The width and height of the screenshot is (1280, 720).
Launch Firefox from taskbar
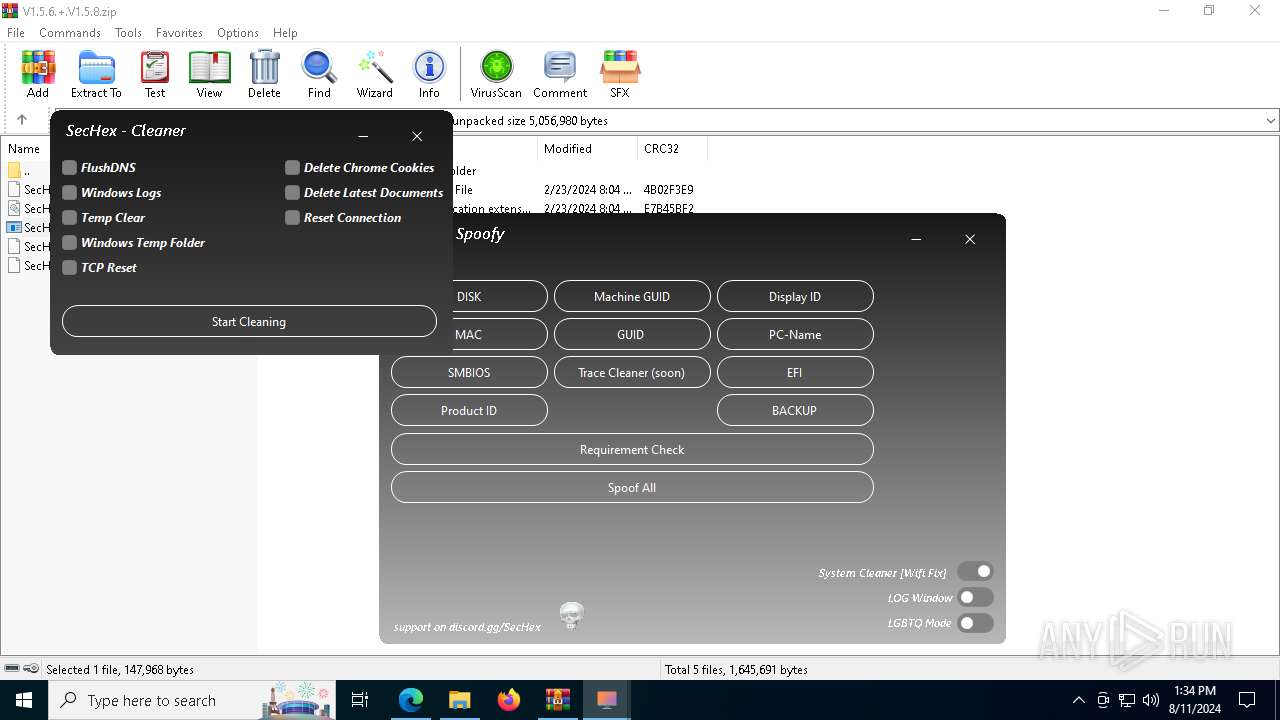(509, 700)
